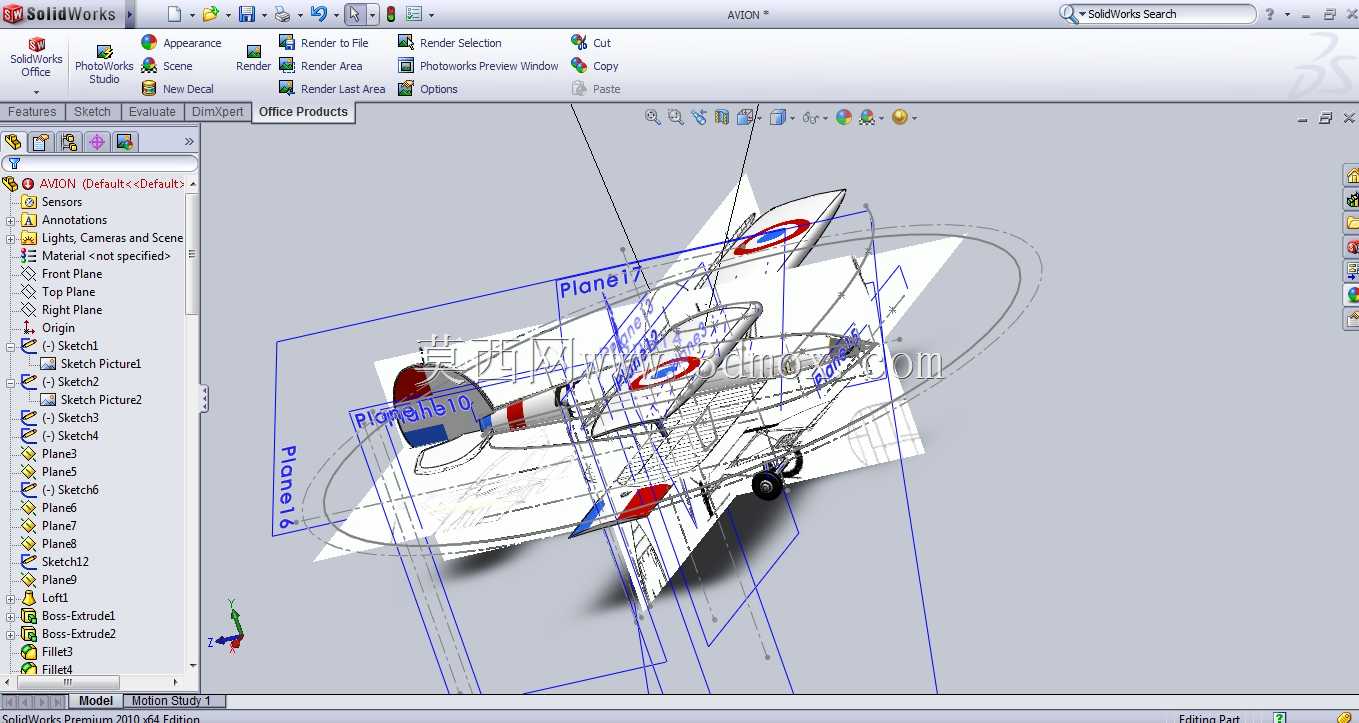Activate the Select cursor tool

355,14
